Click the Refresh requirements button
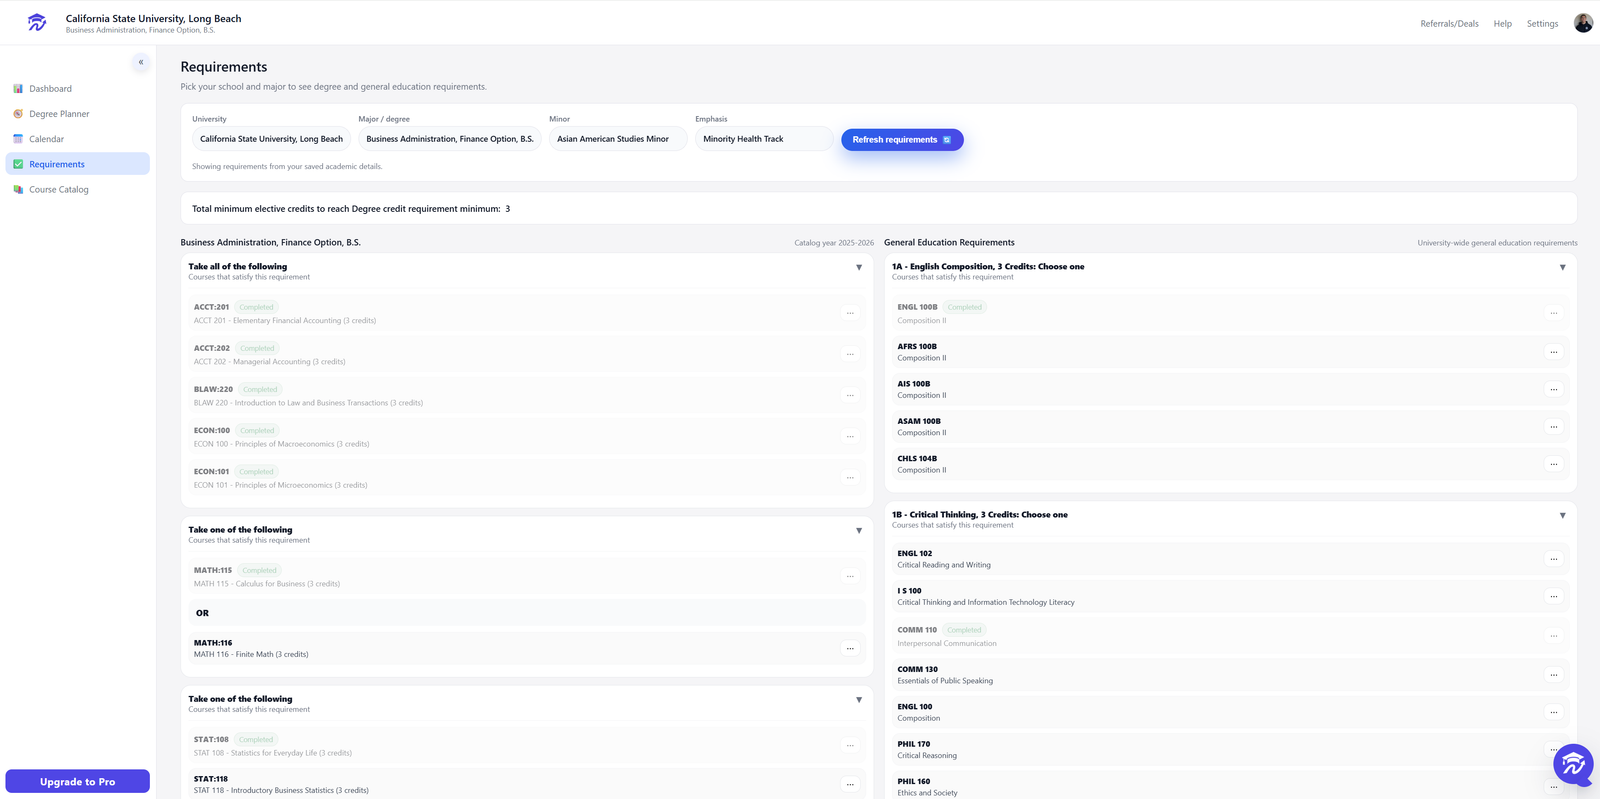This screenshot has height=799, width=1600. tap(902, 140)
